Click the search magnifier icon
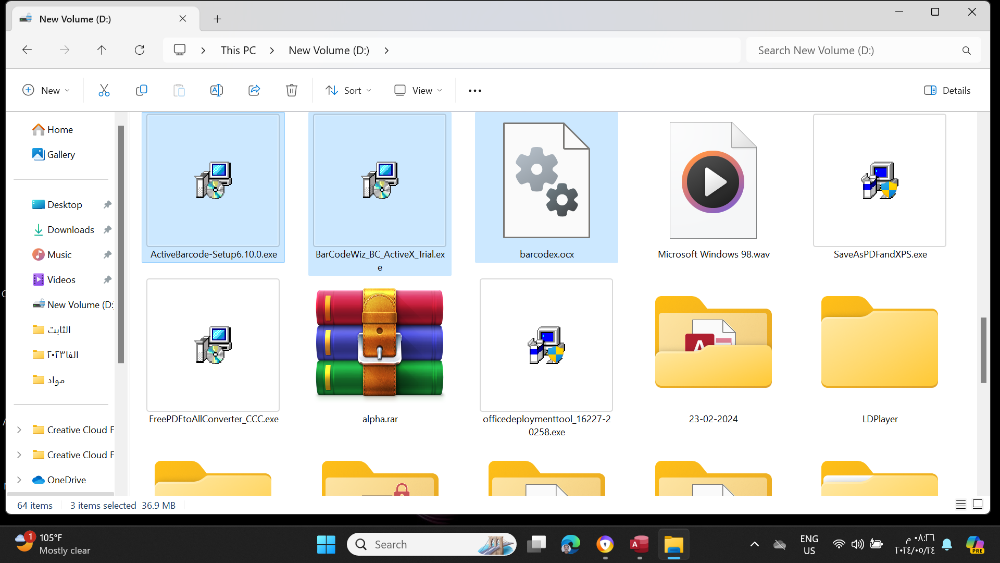The height and width of the screenshot is (563, 1000). coord(966,50)
